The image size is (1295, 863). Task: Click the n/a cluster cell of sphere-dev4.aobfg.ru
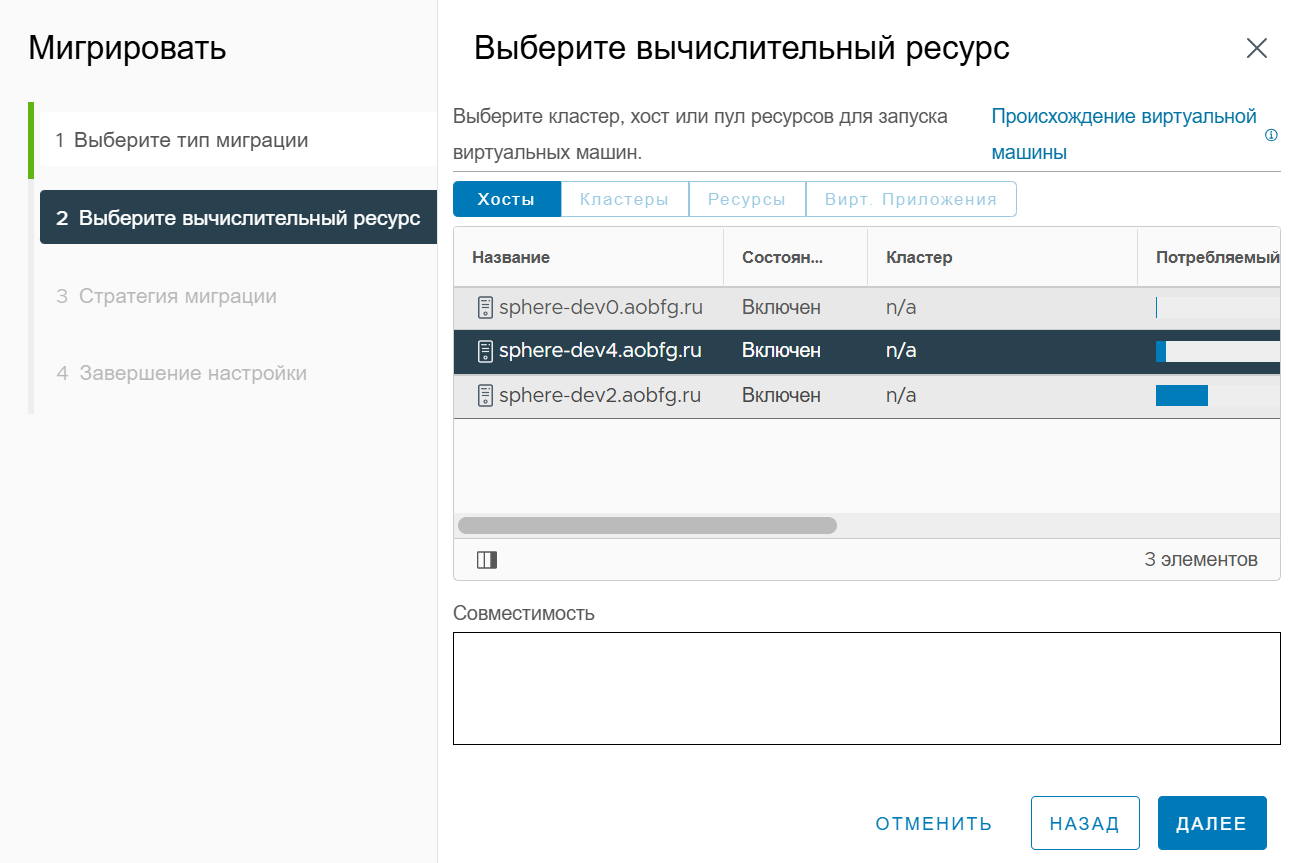pos(901,351)
